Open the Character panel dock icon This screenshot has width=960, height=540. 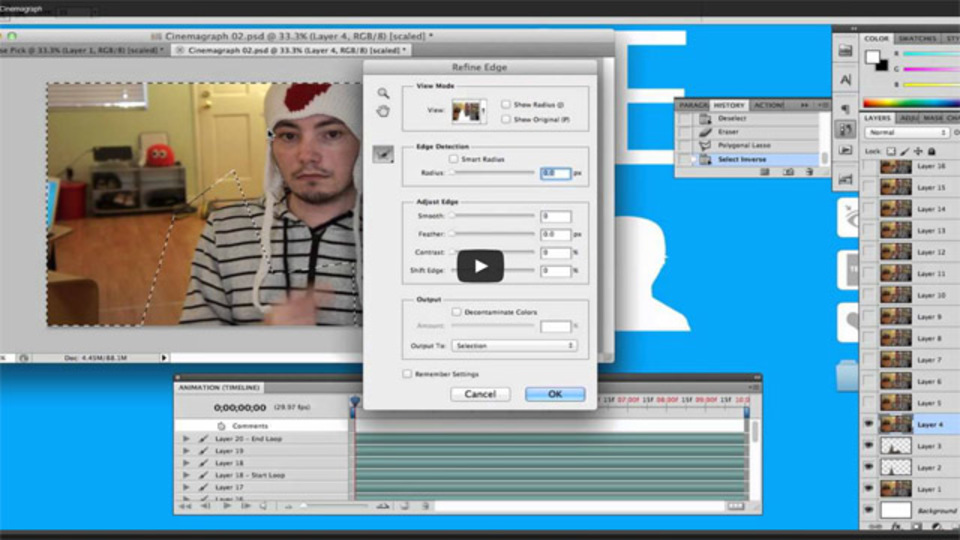pos(846,80)
